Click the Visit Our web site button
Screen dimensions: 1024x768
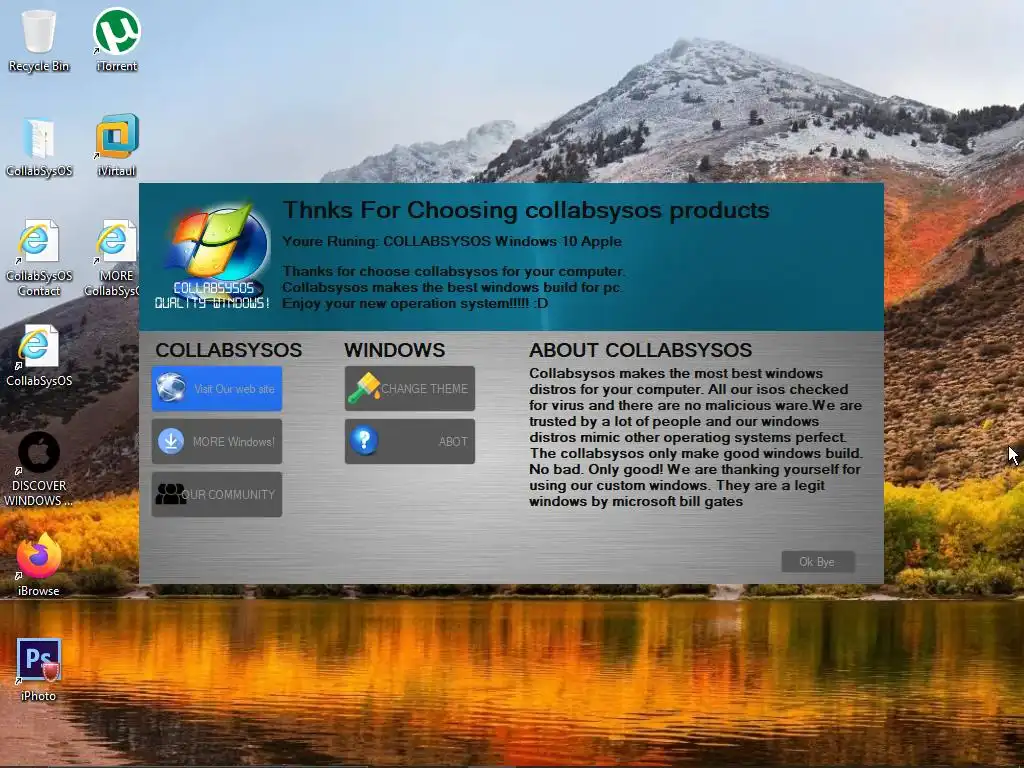click(x=217, y=389)
